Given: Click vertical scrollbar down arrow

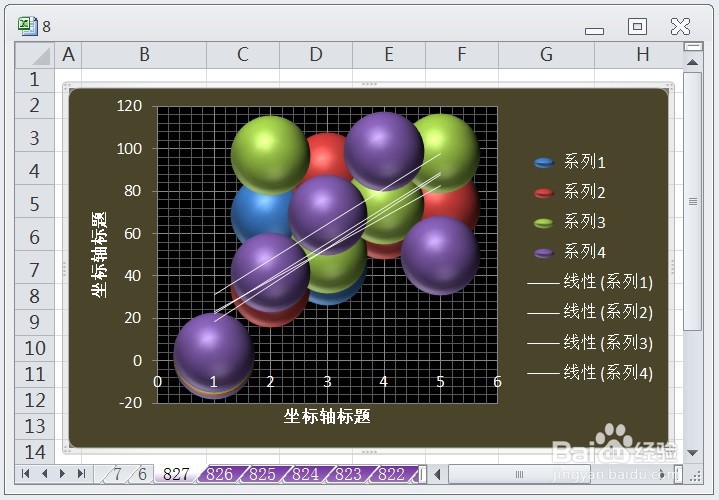Looking at the screenshot, I should pos(693,453).
